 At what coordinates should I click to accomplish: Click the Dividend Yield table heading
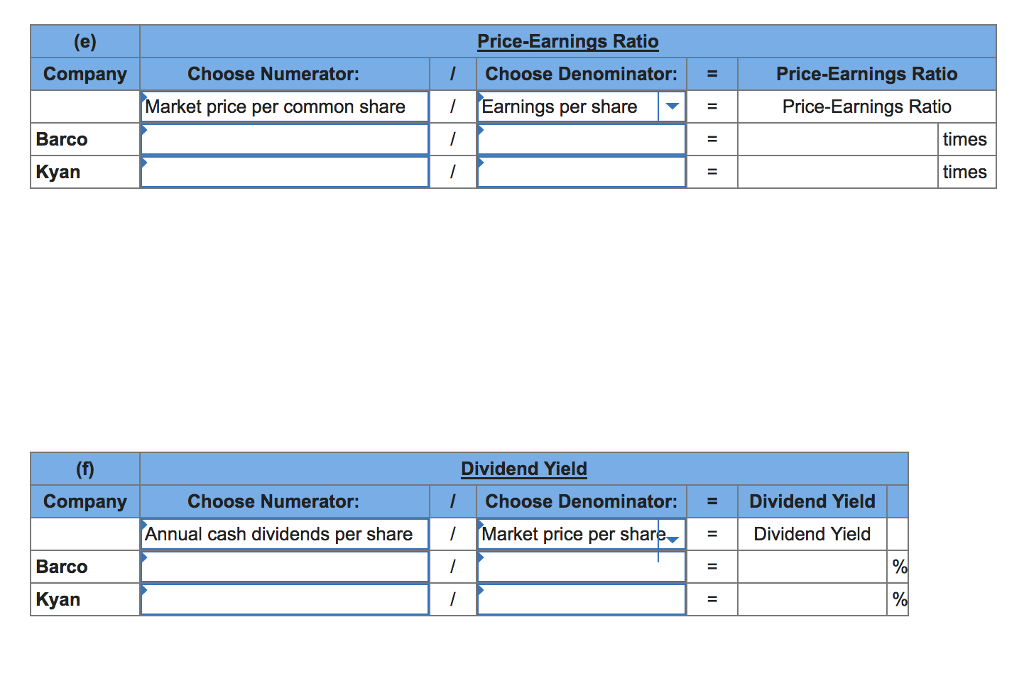523,469
